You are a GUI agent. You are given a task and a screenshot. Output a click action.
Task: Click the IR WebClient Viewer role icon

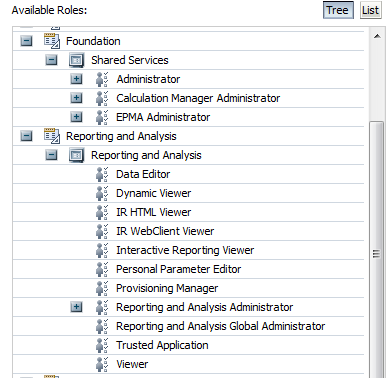102,231
